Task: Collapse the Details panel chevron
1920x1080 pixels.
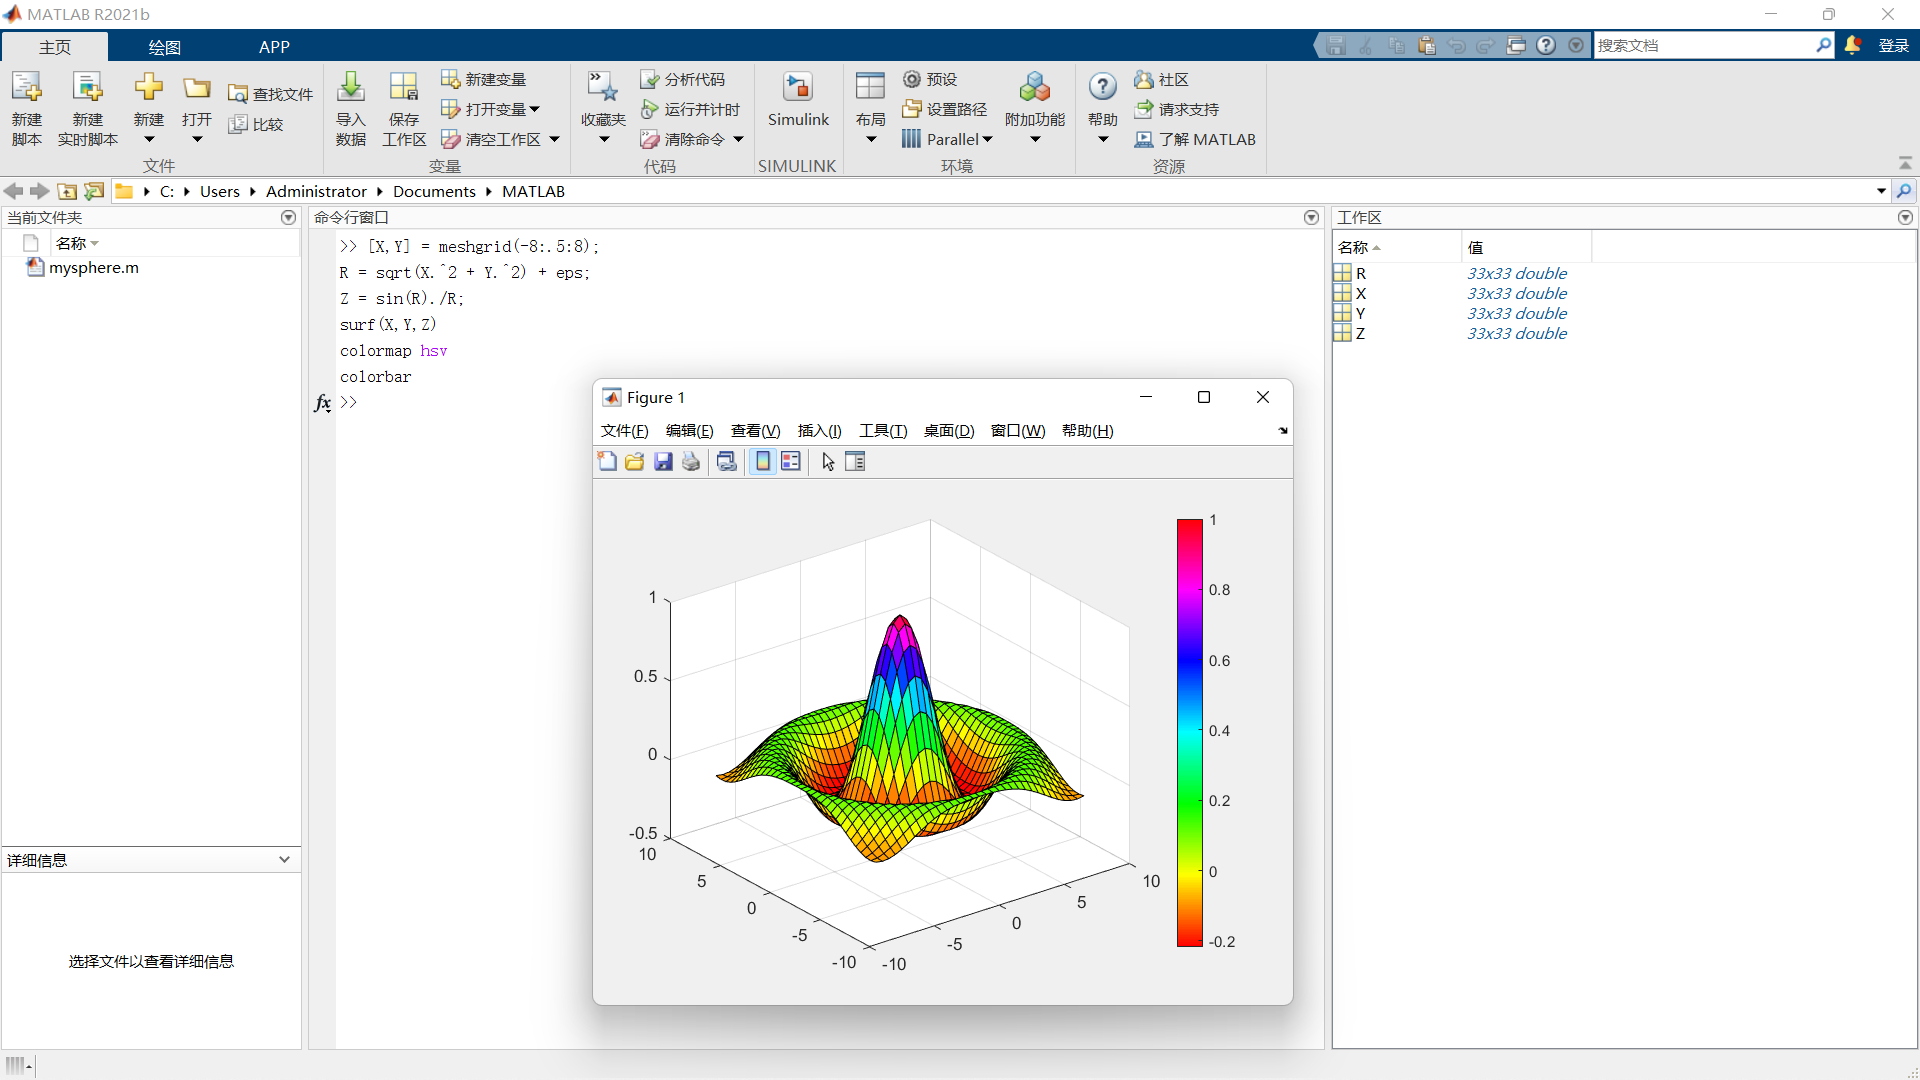Action: tap(284, 860)
